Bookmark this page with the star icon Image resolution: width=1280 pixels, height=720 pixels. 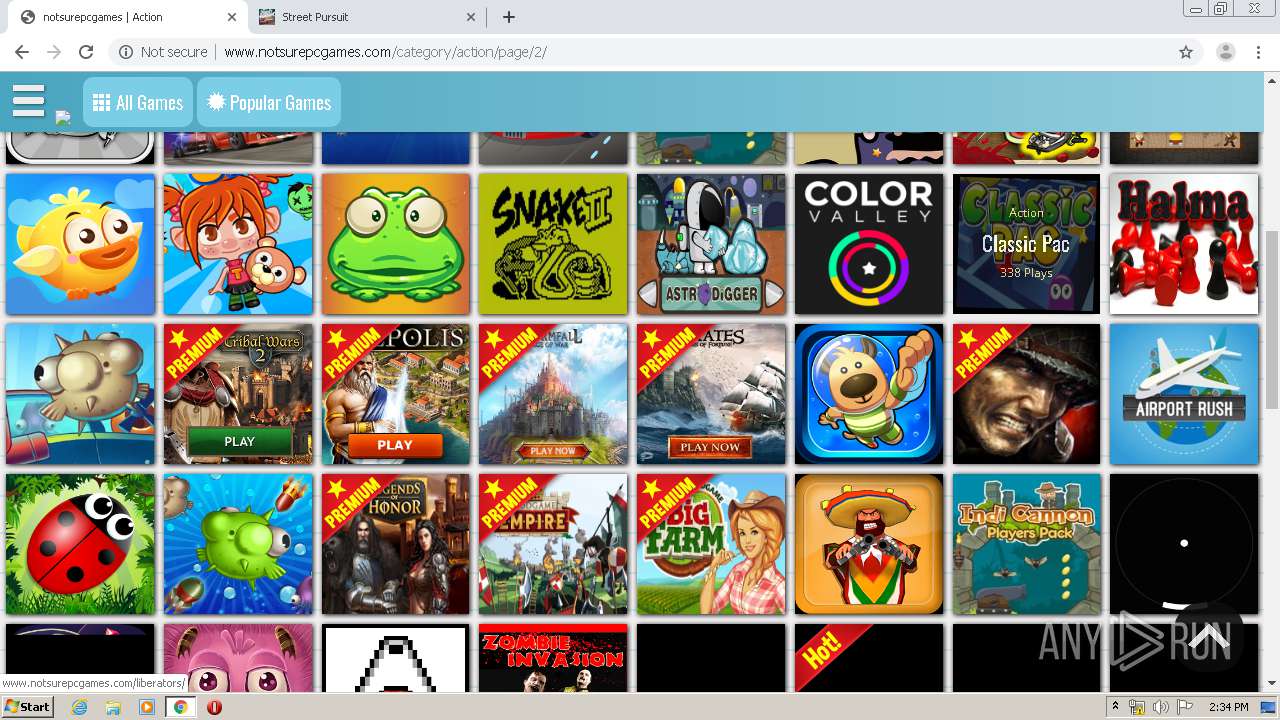pyautogui.click(x=1186, y=52)
